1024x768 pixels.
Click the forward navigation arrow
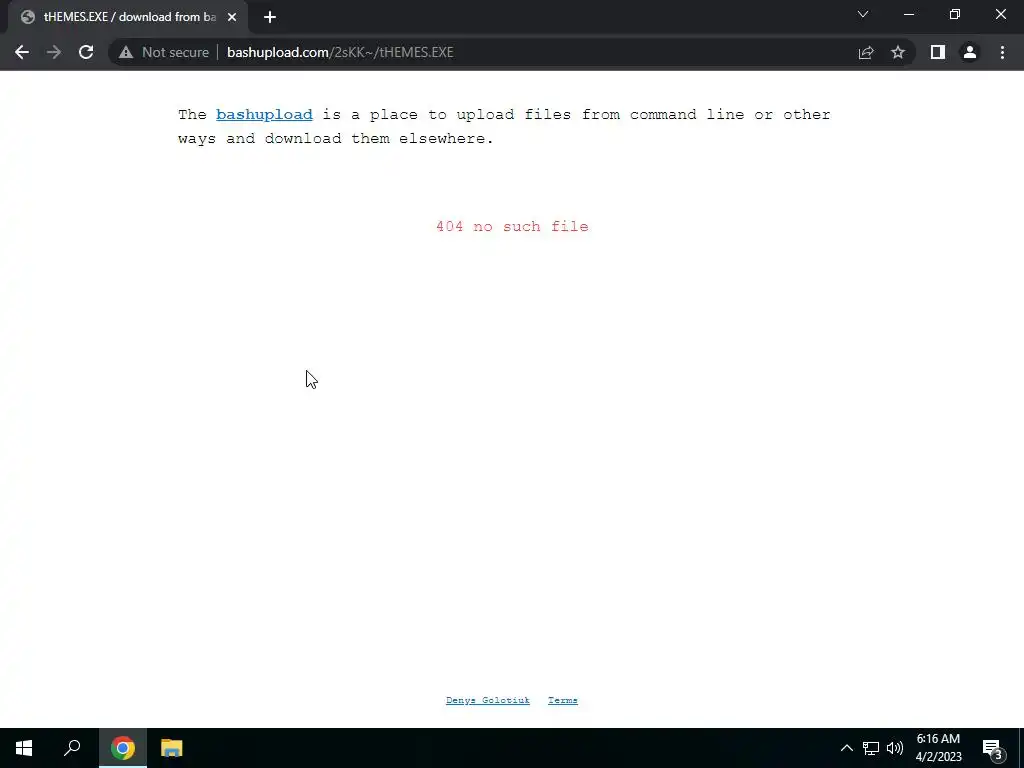(x=54, y=52)
